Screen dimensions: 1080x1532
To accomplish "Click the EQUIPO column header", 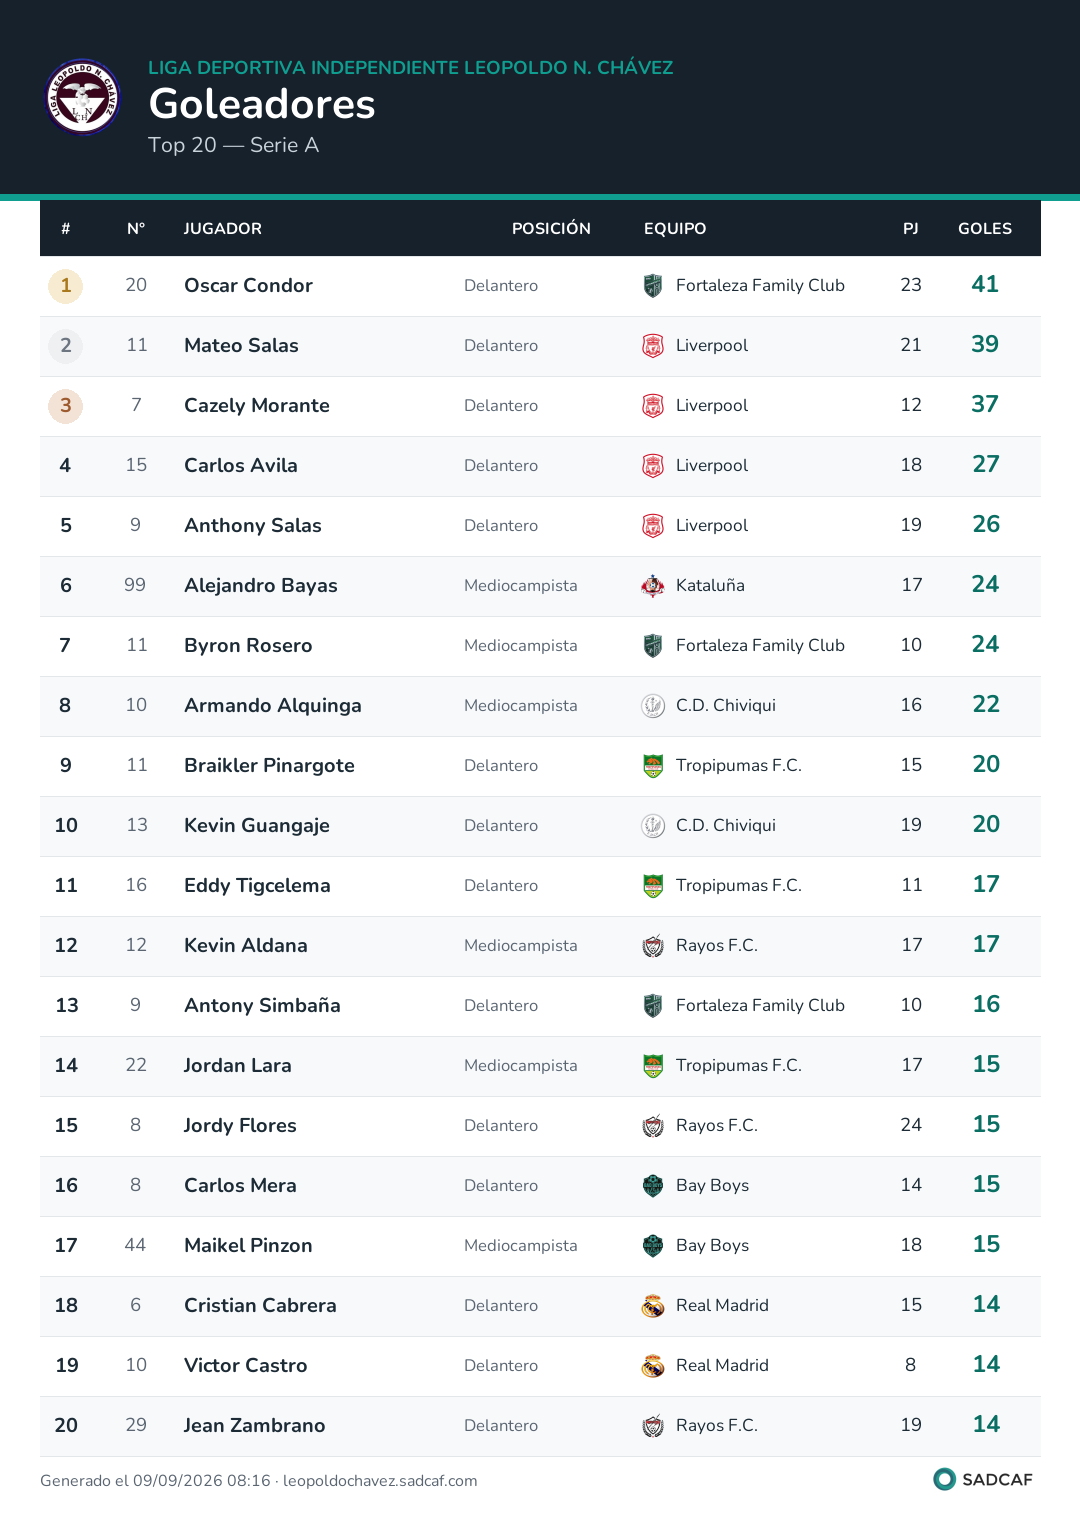I will 675,229.
